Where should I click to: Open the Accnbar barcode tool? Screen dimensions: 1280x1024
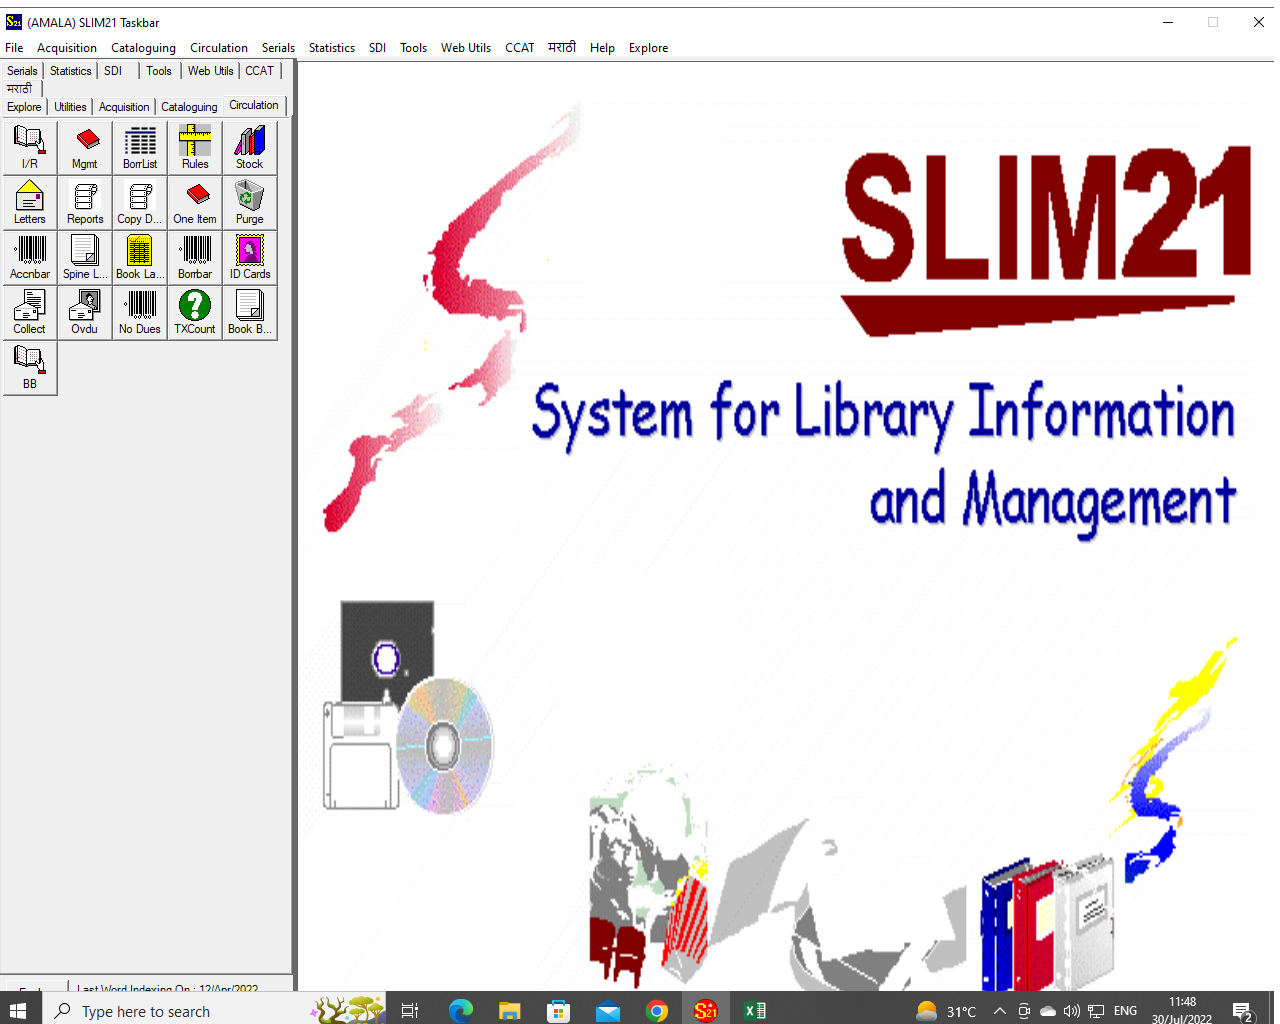pos(30,258)
